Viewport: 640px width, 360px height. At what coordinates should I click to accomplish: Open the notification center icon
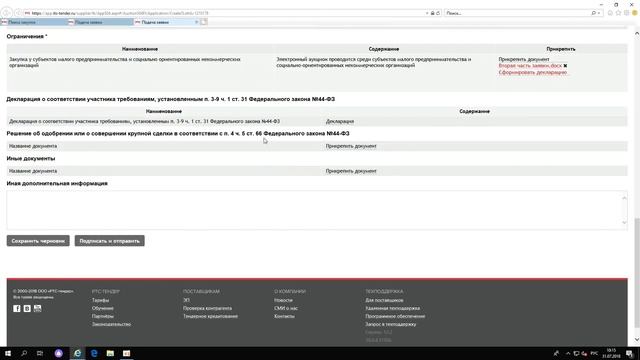pyautogui.click(x=630, y=353)
